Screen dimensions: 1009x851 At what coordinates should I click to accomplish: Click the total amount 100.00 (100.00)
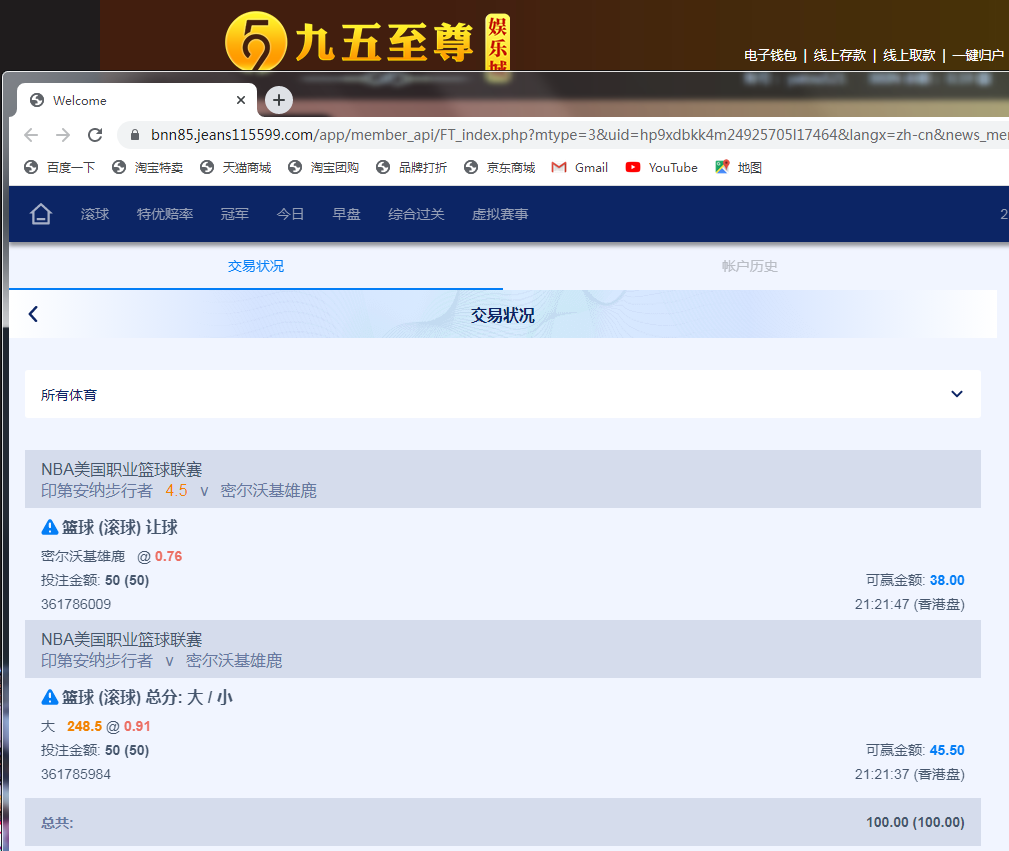pos(915,822)
